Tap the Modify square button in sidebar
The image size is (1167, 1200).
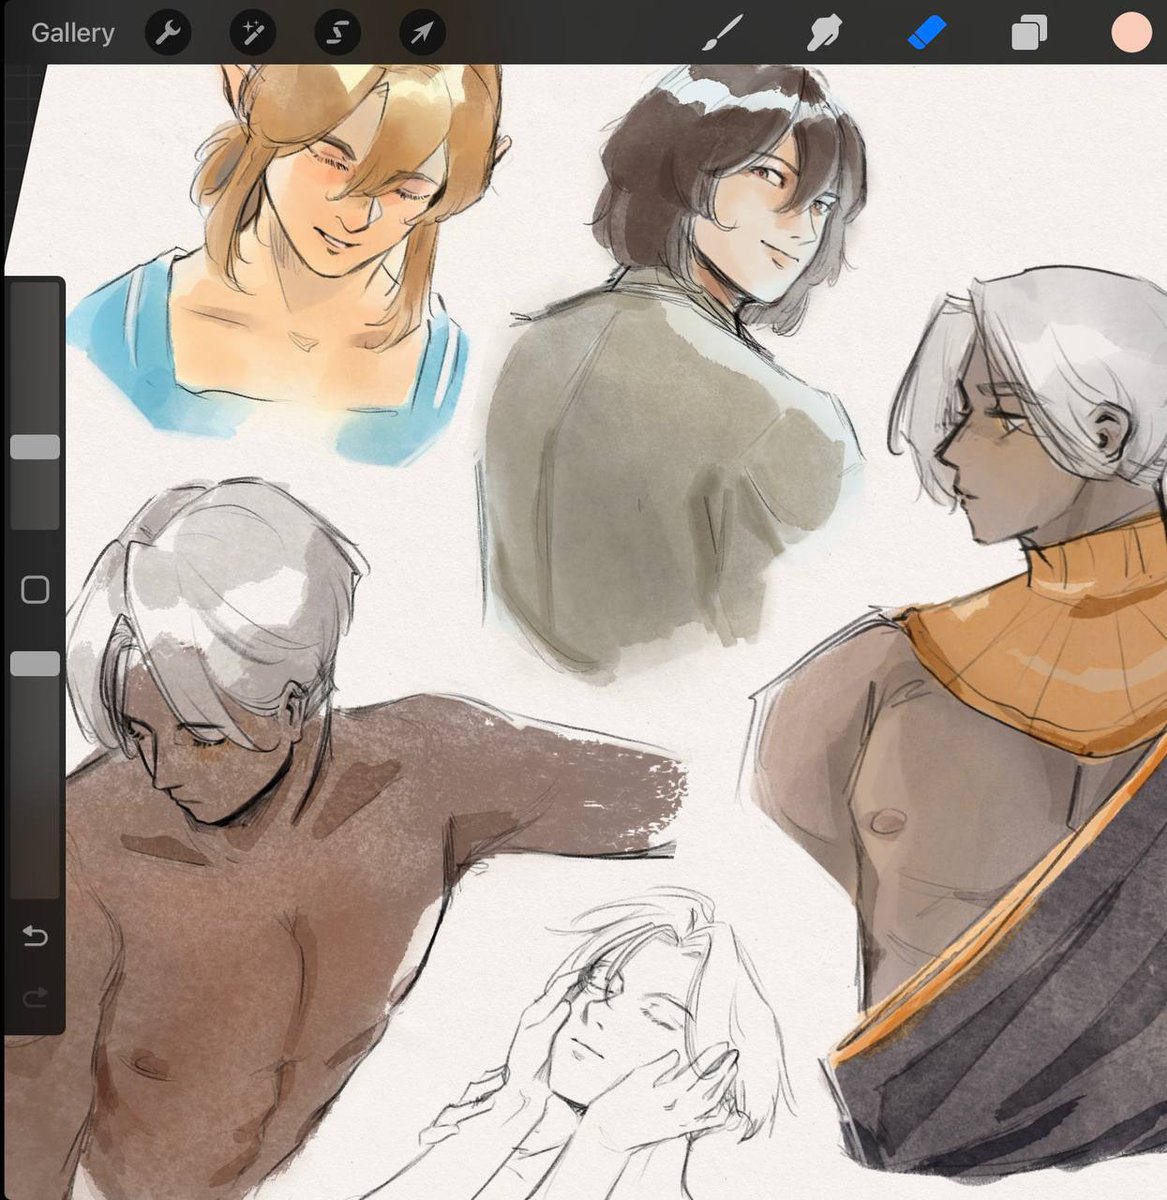[35, 590]
